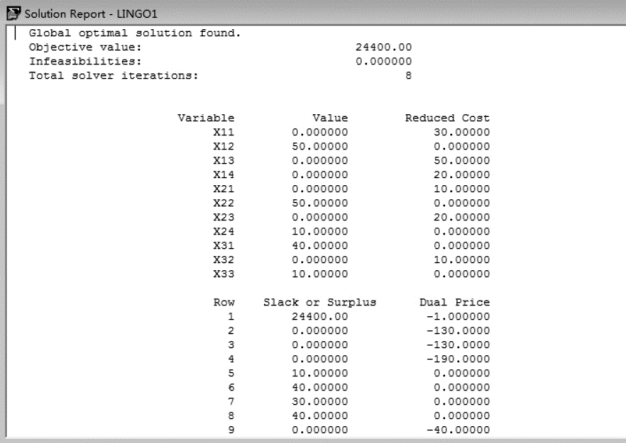This screenshot has height=443, width=626.
Task: Click the Infeasibilities value 0.000000
Action: (383, 61)
